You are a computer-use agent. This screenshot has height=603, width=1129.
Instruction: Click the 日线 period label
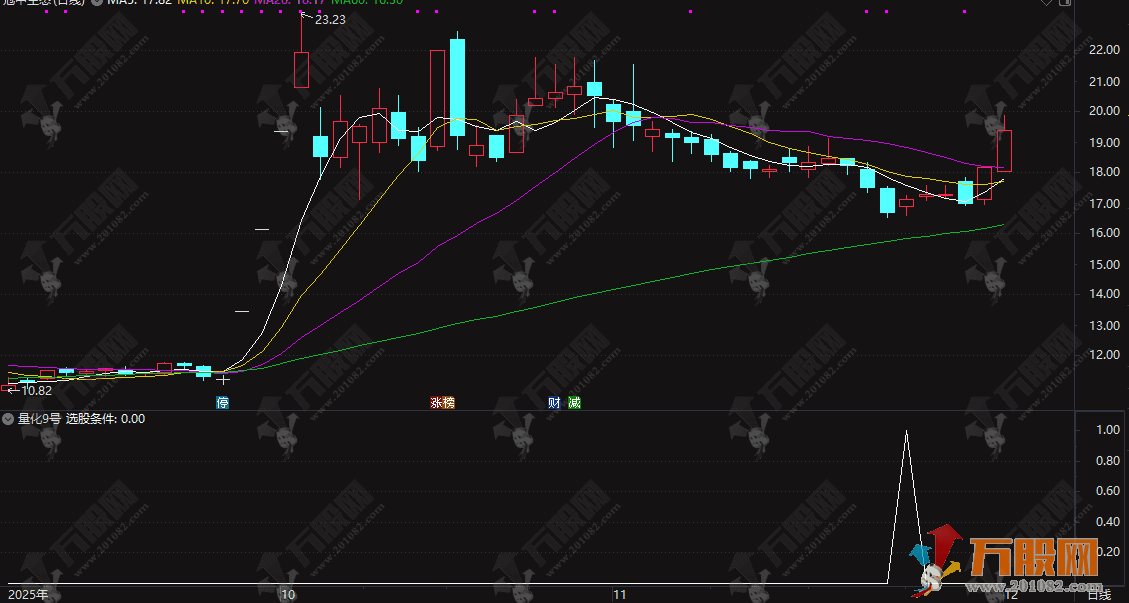point(1099,595)
